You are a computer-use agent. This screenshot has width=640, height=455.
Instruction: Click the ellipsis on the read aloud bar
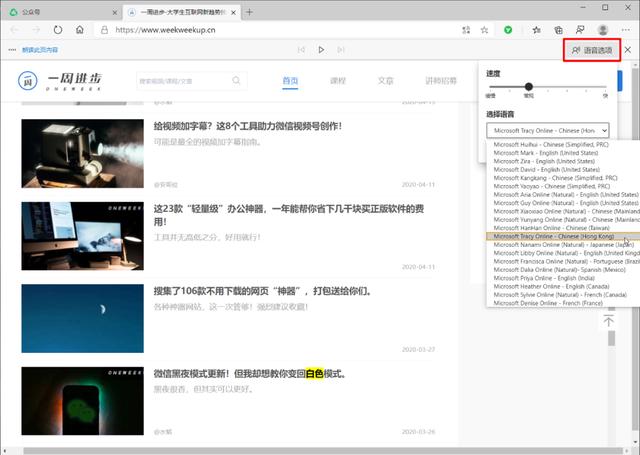(x=12, y=50)
